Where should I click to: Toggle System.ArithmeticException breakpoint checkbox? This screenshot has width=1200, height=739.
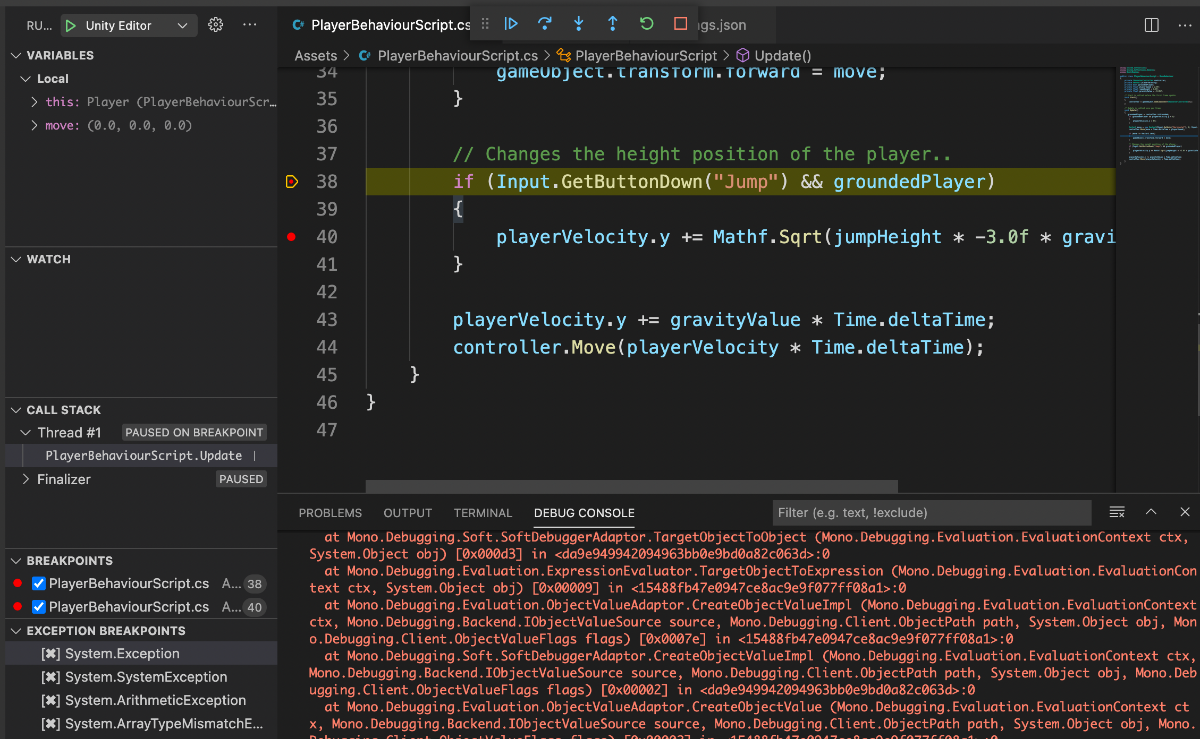(51, 700)
